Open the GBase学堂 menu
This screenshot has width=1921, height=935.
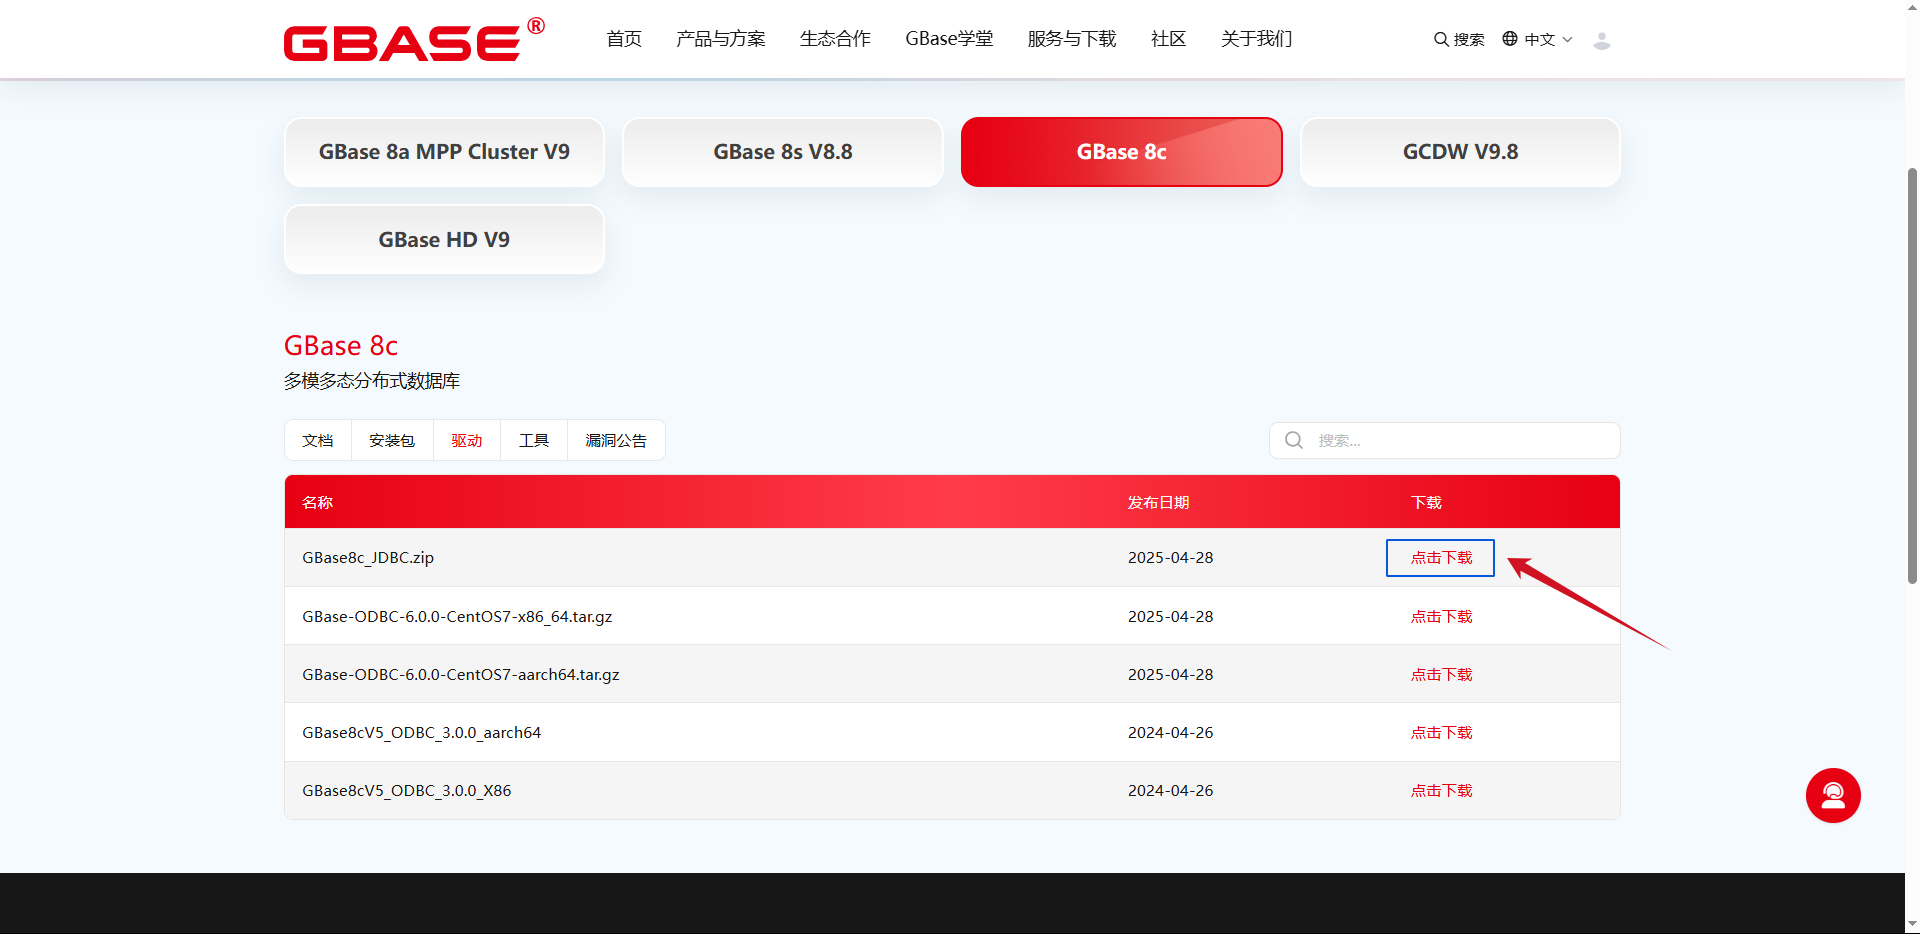(x=949, y=39)
